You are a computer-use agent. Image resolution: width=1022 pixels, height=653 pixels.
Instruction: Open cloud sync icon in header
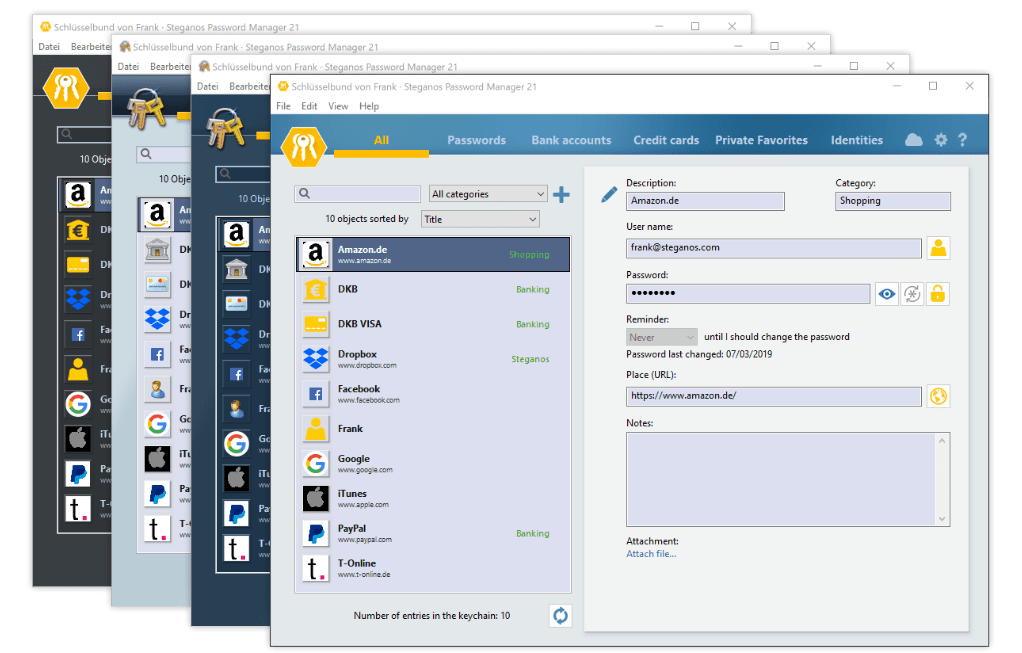tap(914, 140)
